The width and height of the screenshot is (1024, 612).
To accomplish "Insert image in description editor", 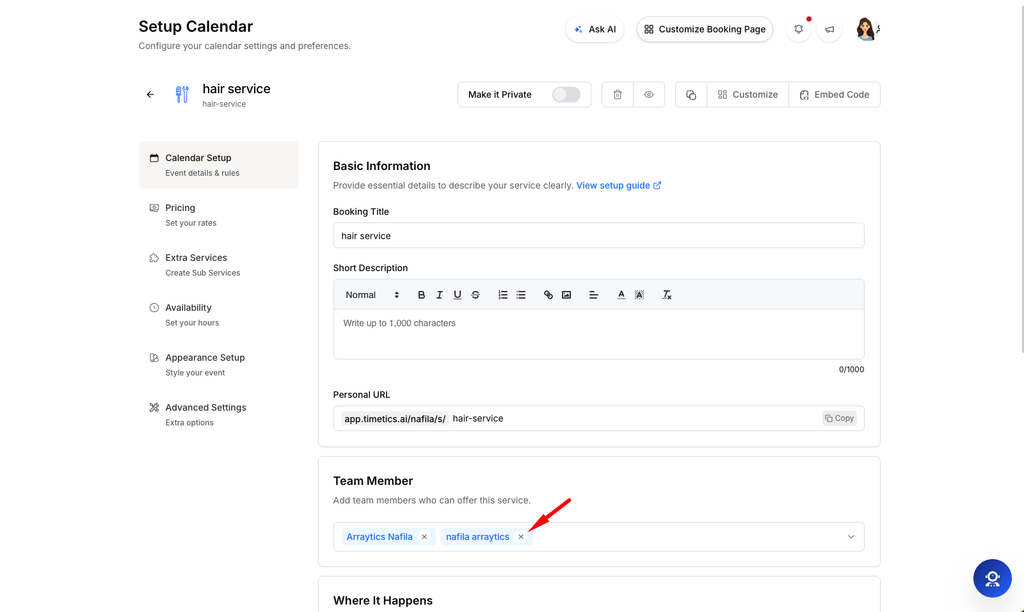I will tap(566, 295).
